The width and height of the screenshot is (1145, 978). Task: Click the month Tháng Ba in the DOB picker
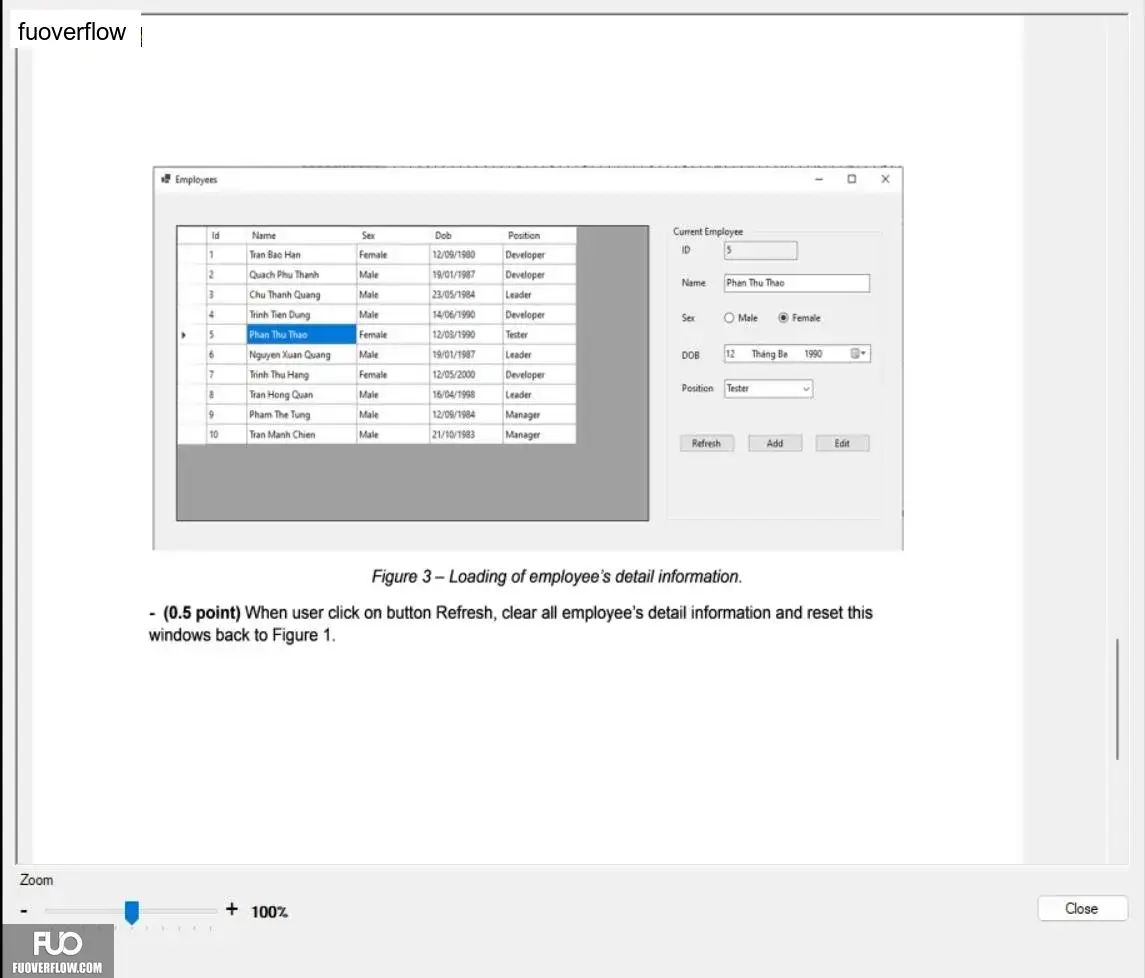coord(770,354)
